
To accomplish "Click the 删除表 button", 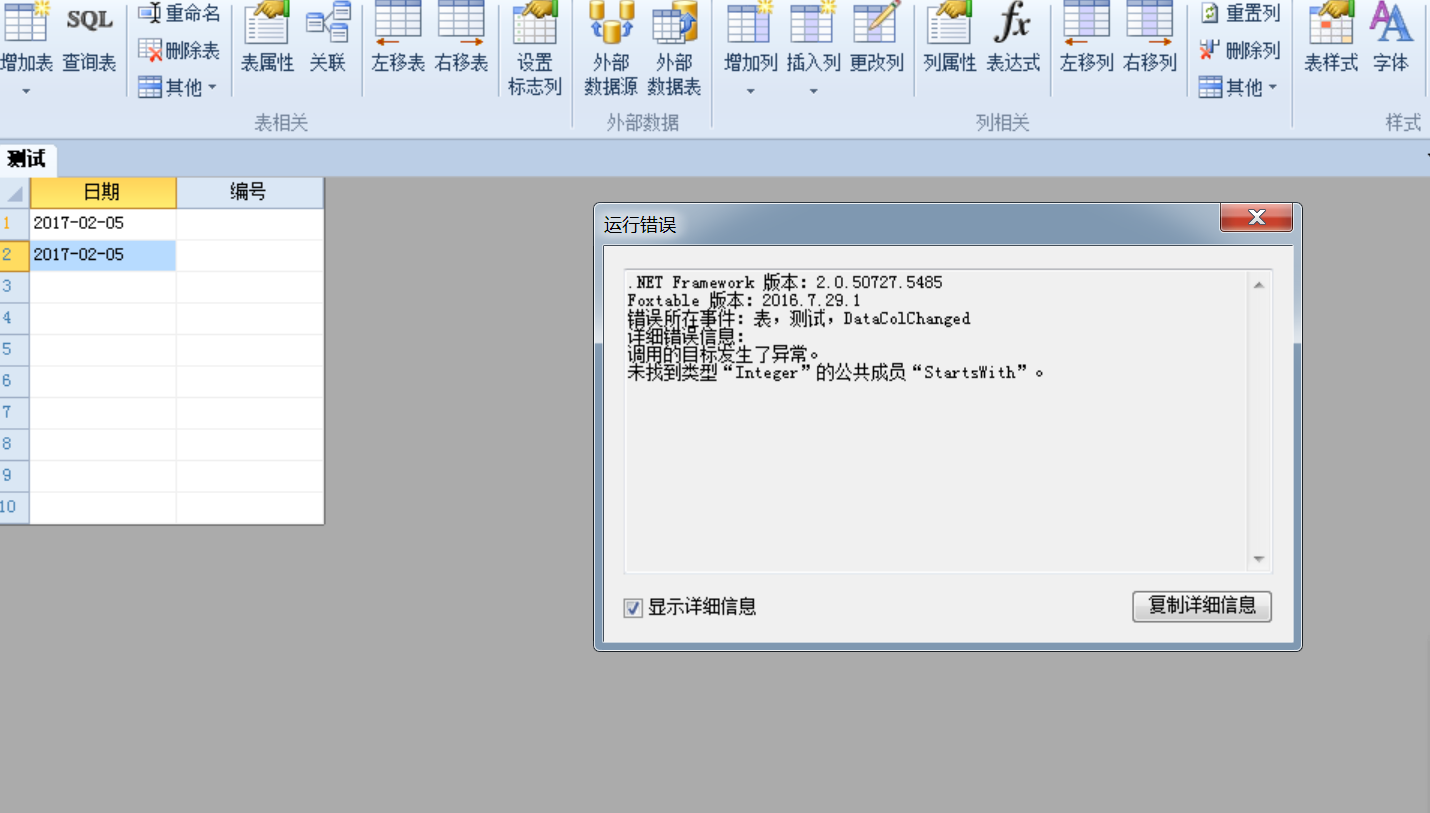I will point(179,51).
